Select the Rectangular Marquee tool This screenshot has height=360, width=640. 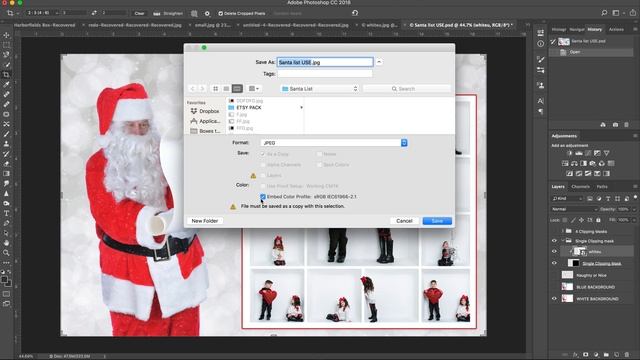[6, 45]
